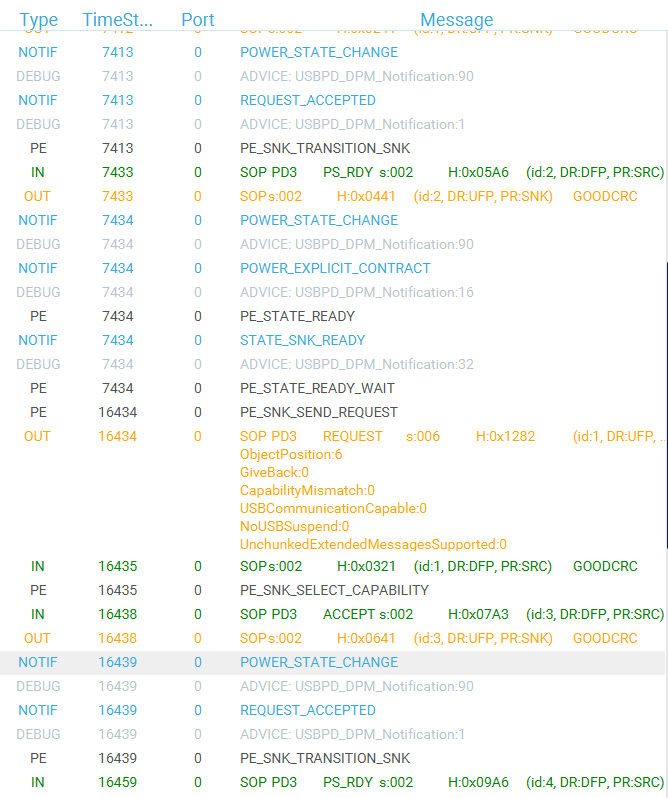Select highlighted POWER_STATE_CHANGE row at 16439
This screenshot has height=798, width=668.
click(332, 663)
